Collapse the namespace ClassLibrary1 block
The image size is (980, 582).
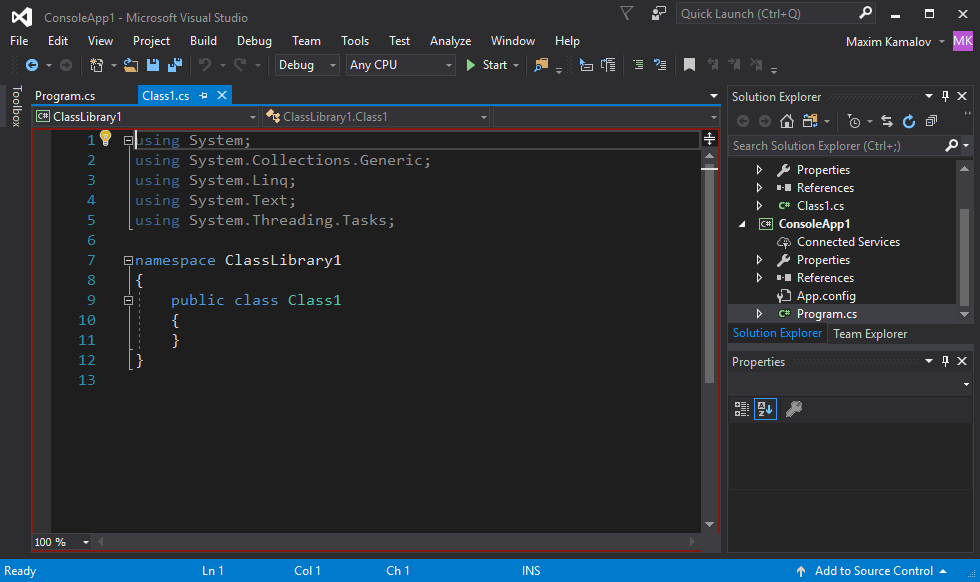tap(128, 260)
